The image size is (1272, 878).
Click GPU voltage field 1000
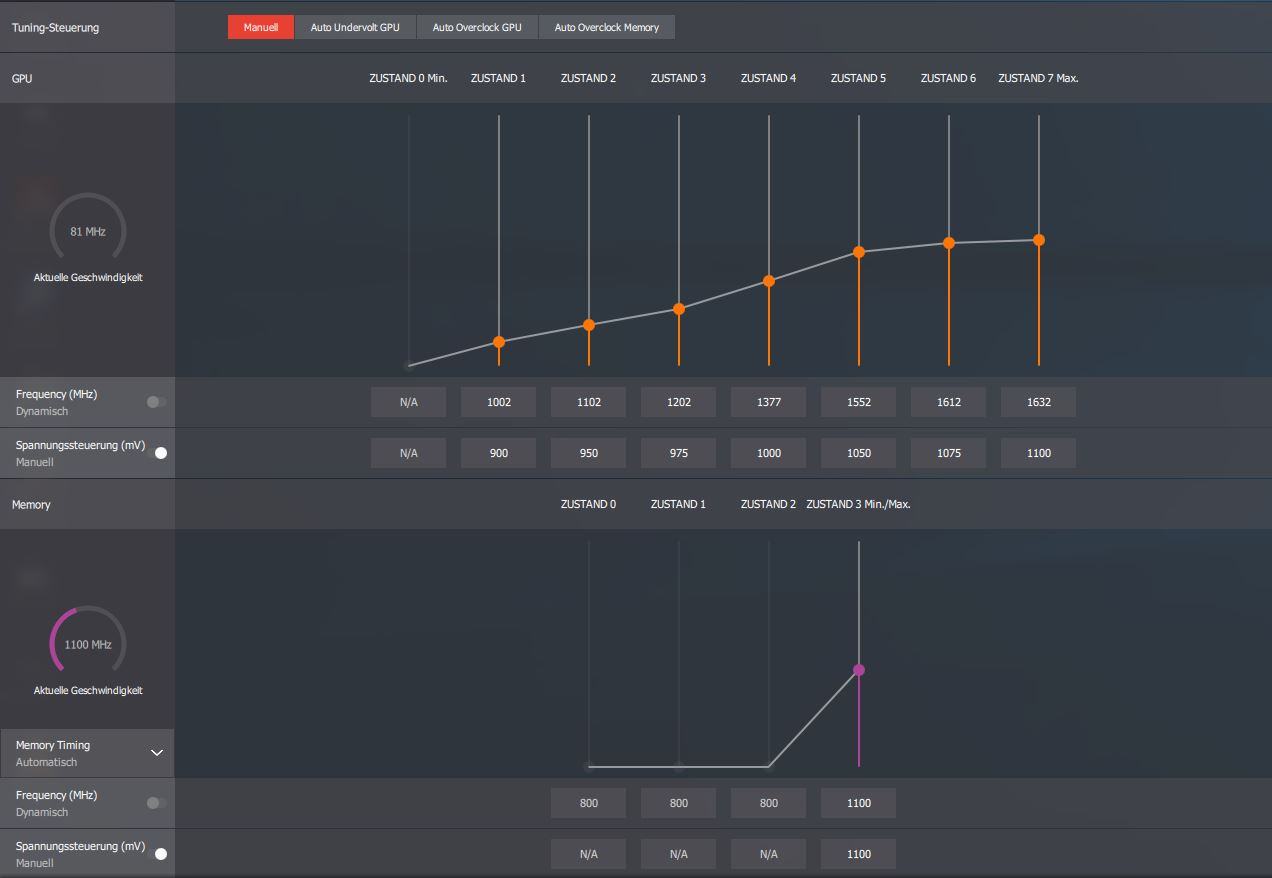point(769,453)
